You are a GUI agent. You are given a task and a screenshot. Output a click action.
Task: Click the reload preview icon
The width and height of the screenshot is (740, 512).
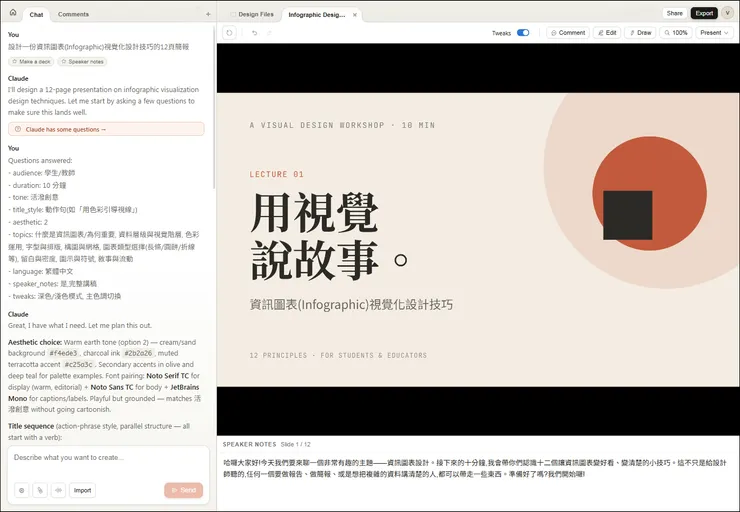[229, 33]
